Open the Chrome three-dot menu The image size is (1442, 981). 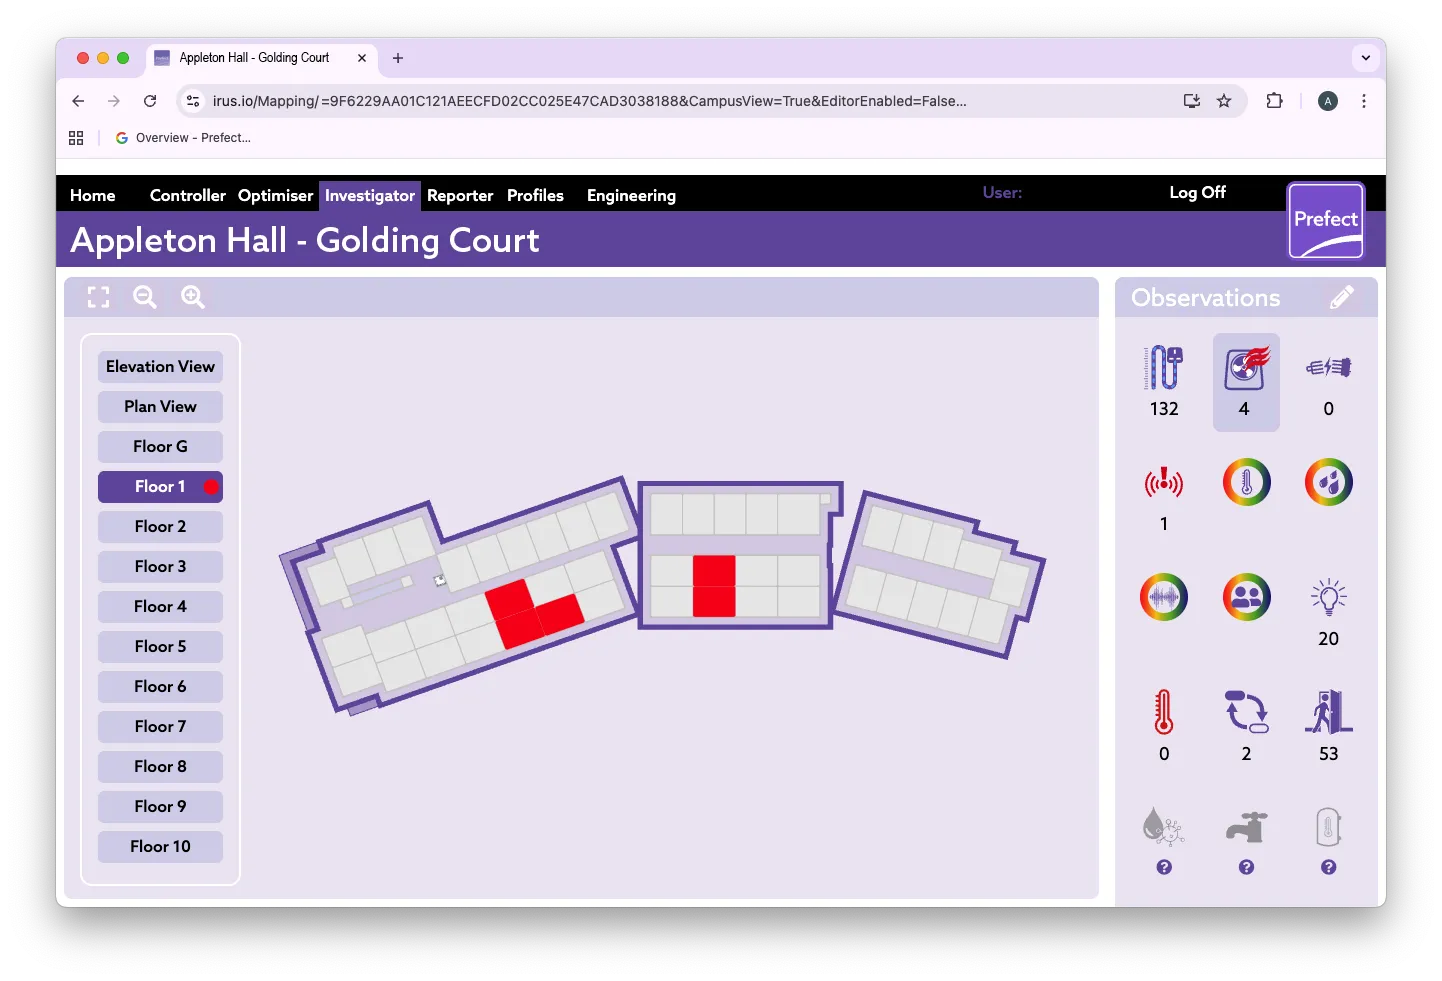coord(1363,101)
